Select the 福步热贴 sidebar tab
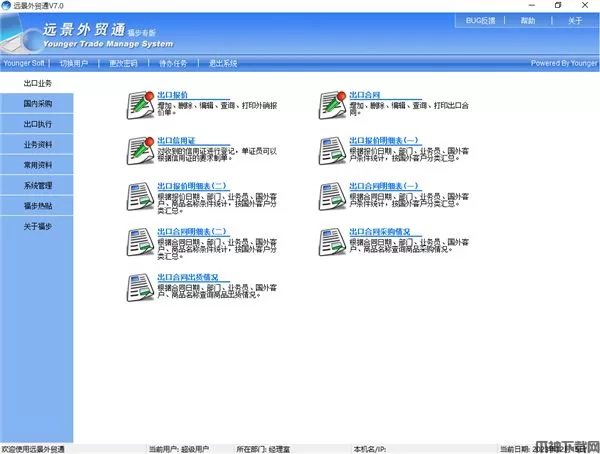Image resolution: width=600 pixels, height=454 pixels. tap(37, 206)
